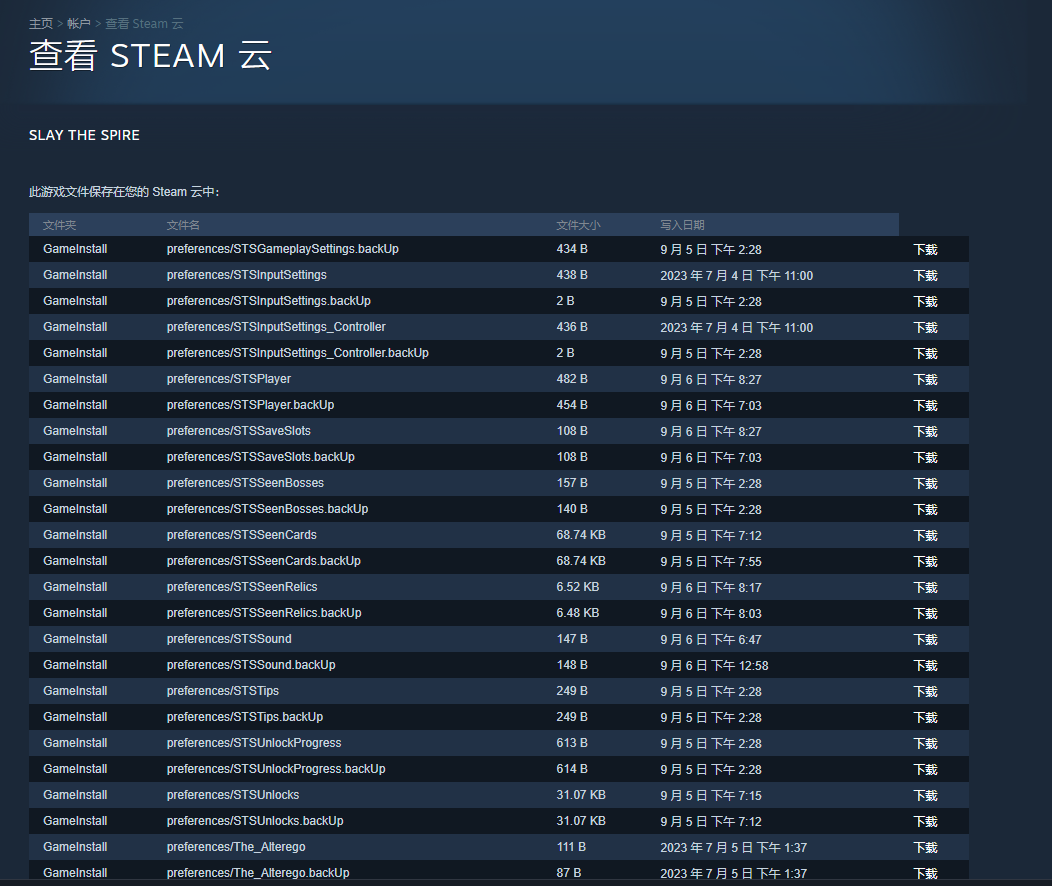Select filename preferences/STSUnlocks
1052x886 pixels.
tap(233, 795)
